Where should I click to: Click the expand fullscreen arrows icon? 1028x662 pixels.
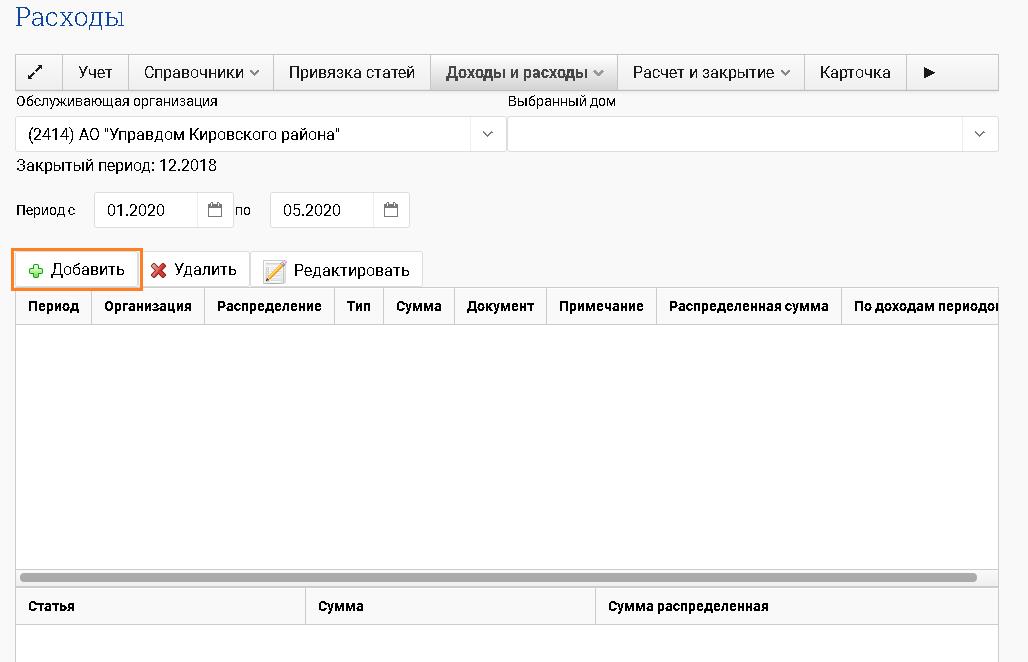[x=37, y=71]
